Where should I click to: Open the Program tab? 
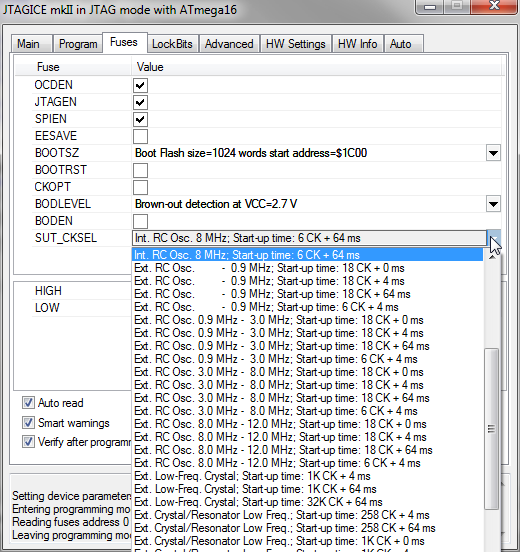[x=78, y=44]
